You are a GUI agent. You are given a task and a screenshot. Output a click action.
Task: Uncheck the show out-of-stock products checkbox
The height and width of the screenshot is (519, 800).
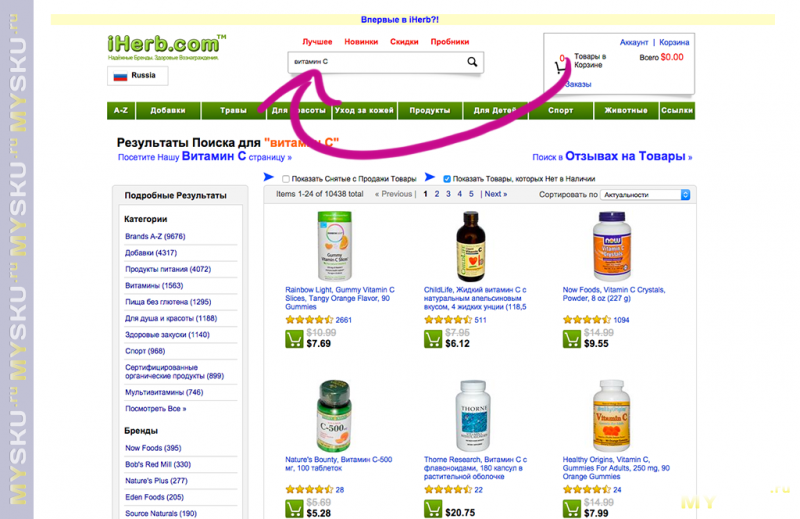pyautogui.click(x=447, y=179)
